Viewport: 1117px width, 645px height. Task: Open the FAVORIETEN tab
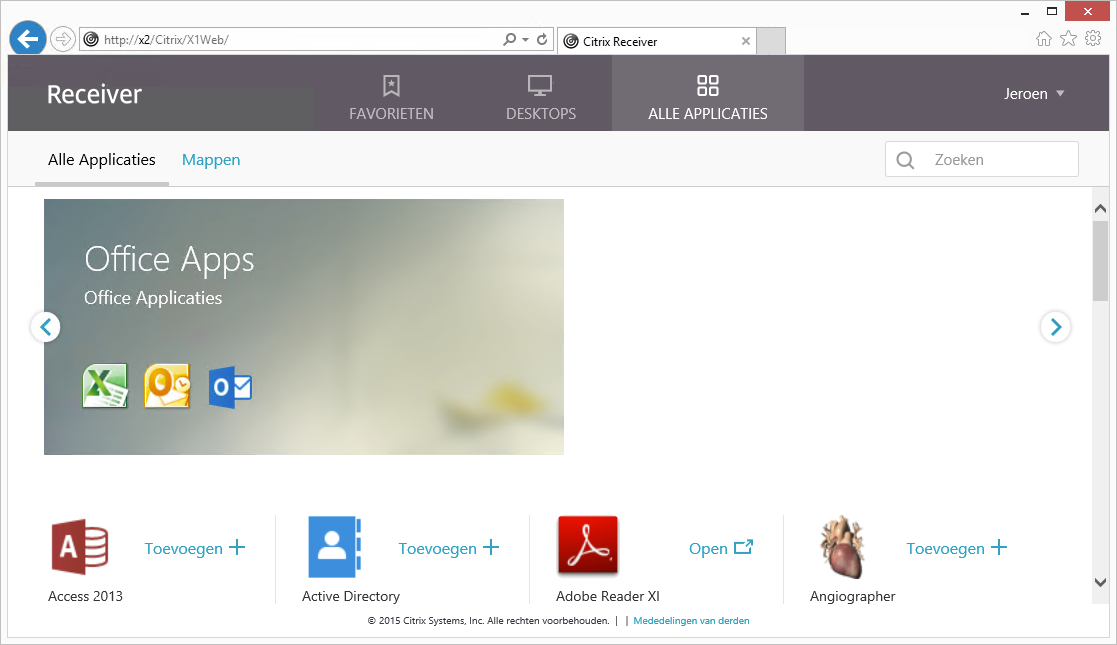tap(391, 97)
